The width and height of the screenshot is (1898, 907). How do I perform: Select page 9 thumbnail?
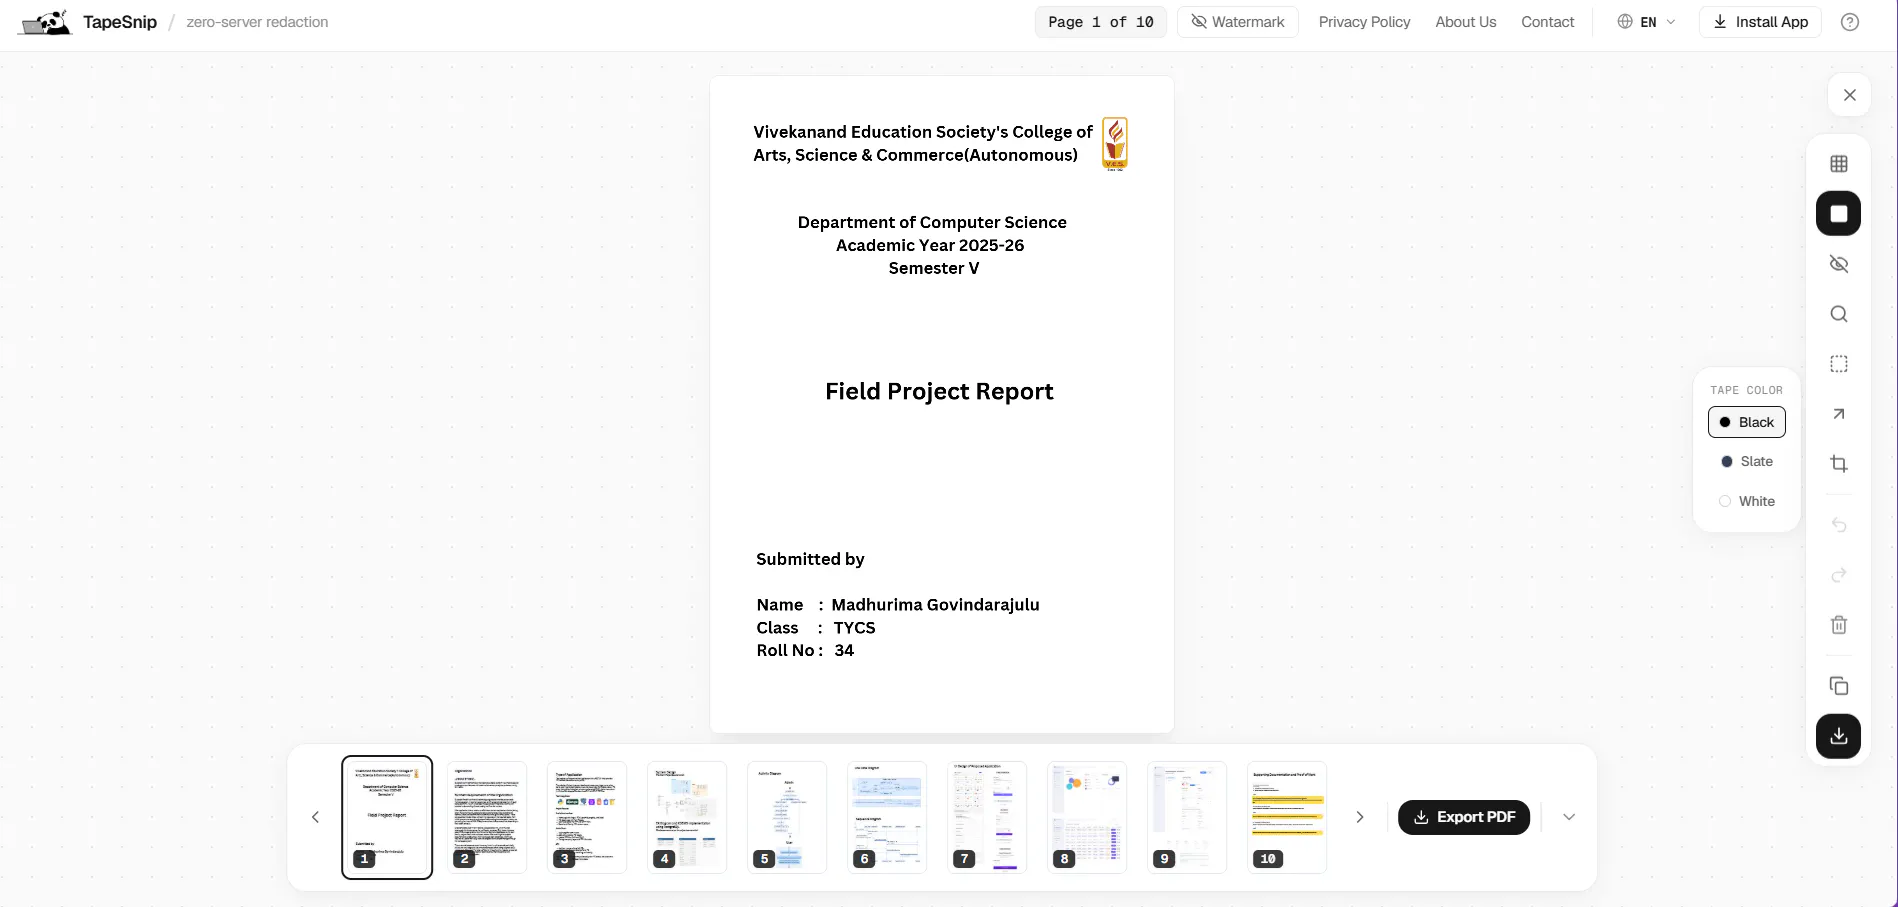click(x=1187, y=817)
